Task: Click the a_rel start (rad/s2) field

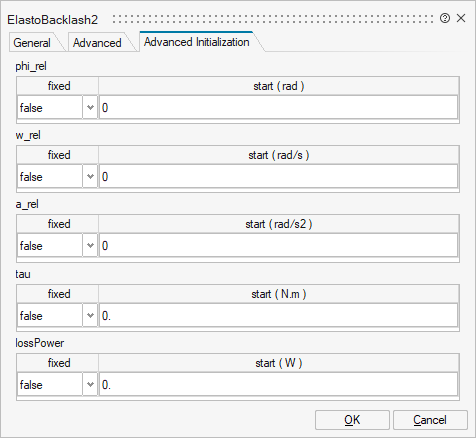Action: pyautogui.click(x=278, y=245)
